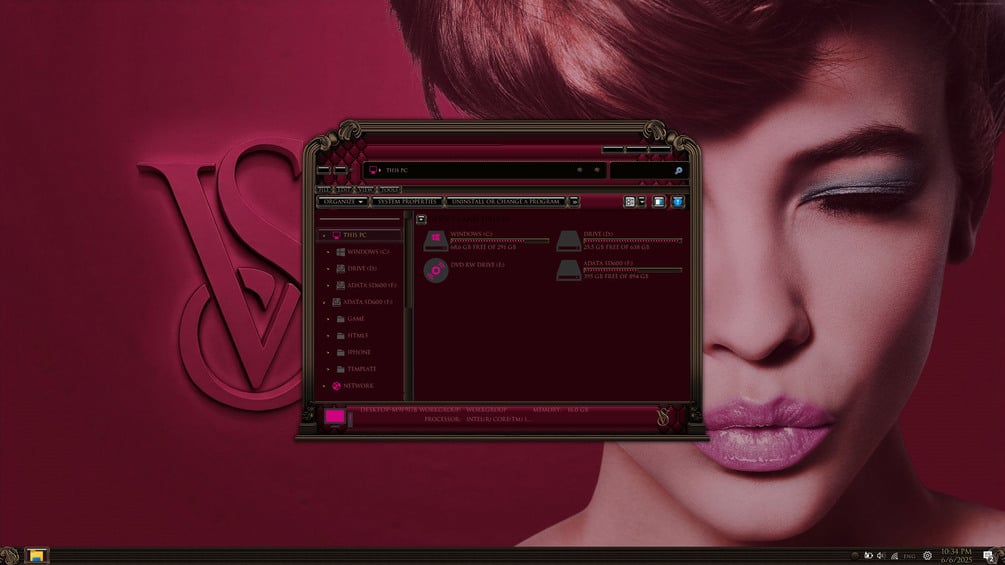Open address bar history dropdown
Screen dimensions: 1005x565
tap(580, 170)
